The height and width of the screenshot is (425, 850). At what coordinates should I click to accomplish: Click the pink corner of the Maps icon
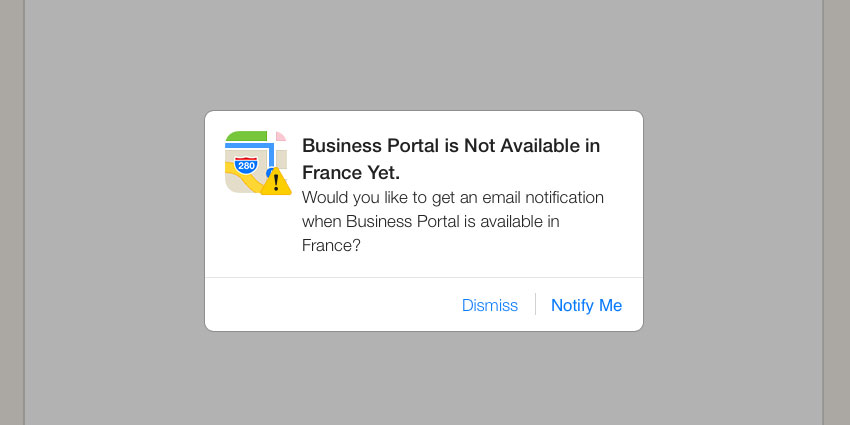(280, 136)
